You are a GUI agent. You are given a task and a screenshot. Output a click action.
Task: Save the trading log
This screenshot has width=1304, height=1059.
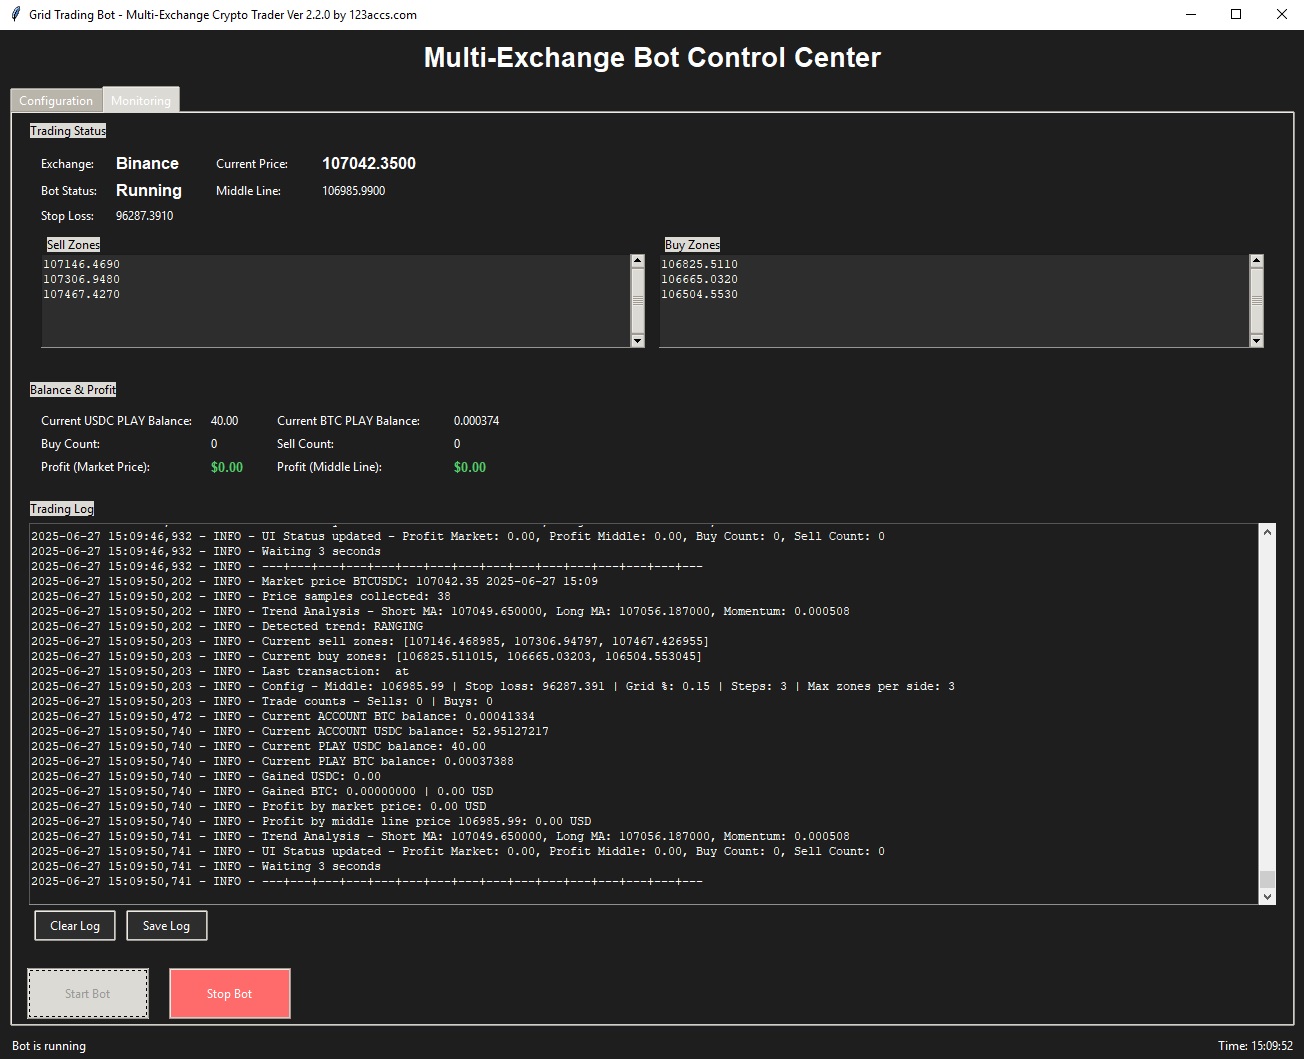pos(166,925)
